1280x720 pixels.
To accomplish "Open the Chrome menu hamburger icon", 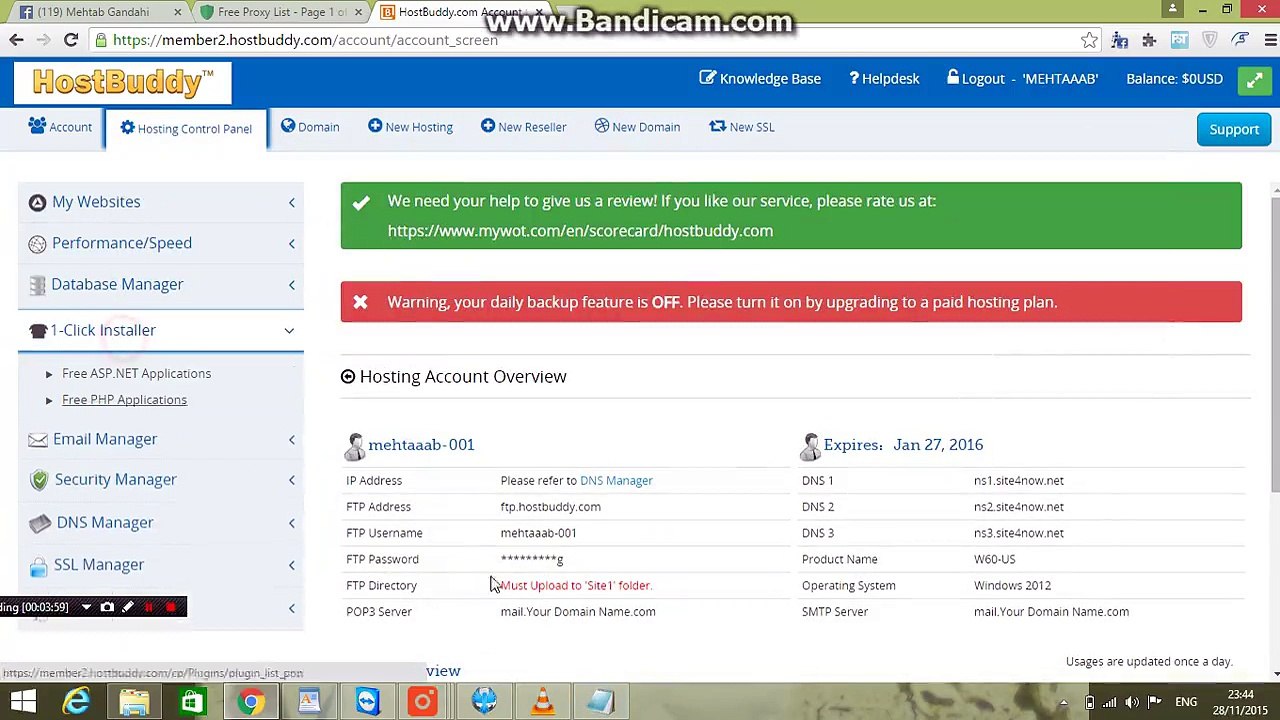I will coord(1270,40).
